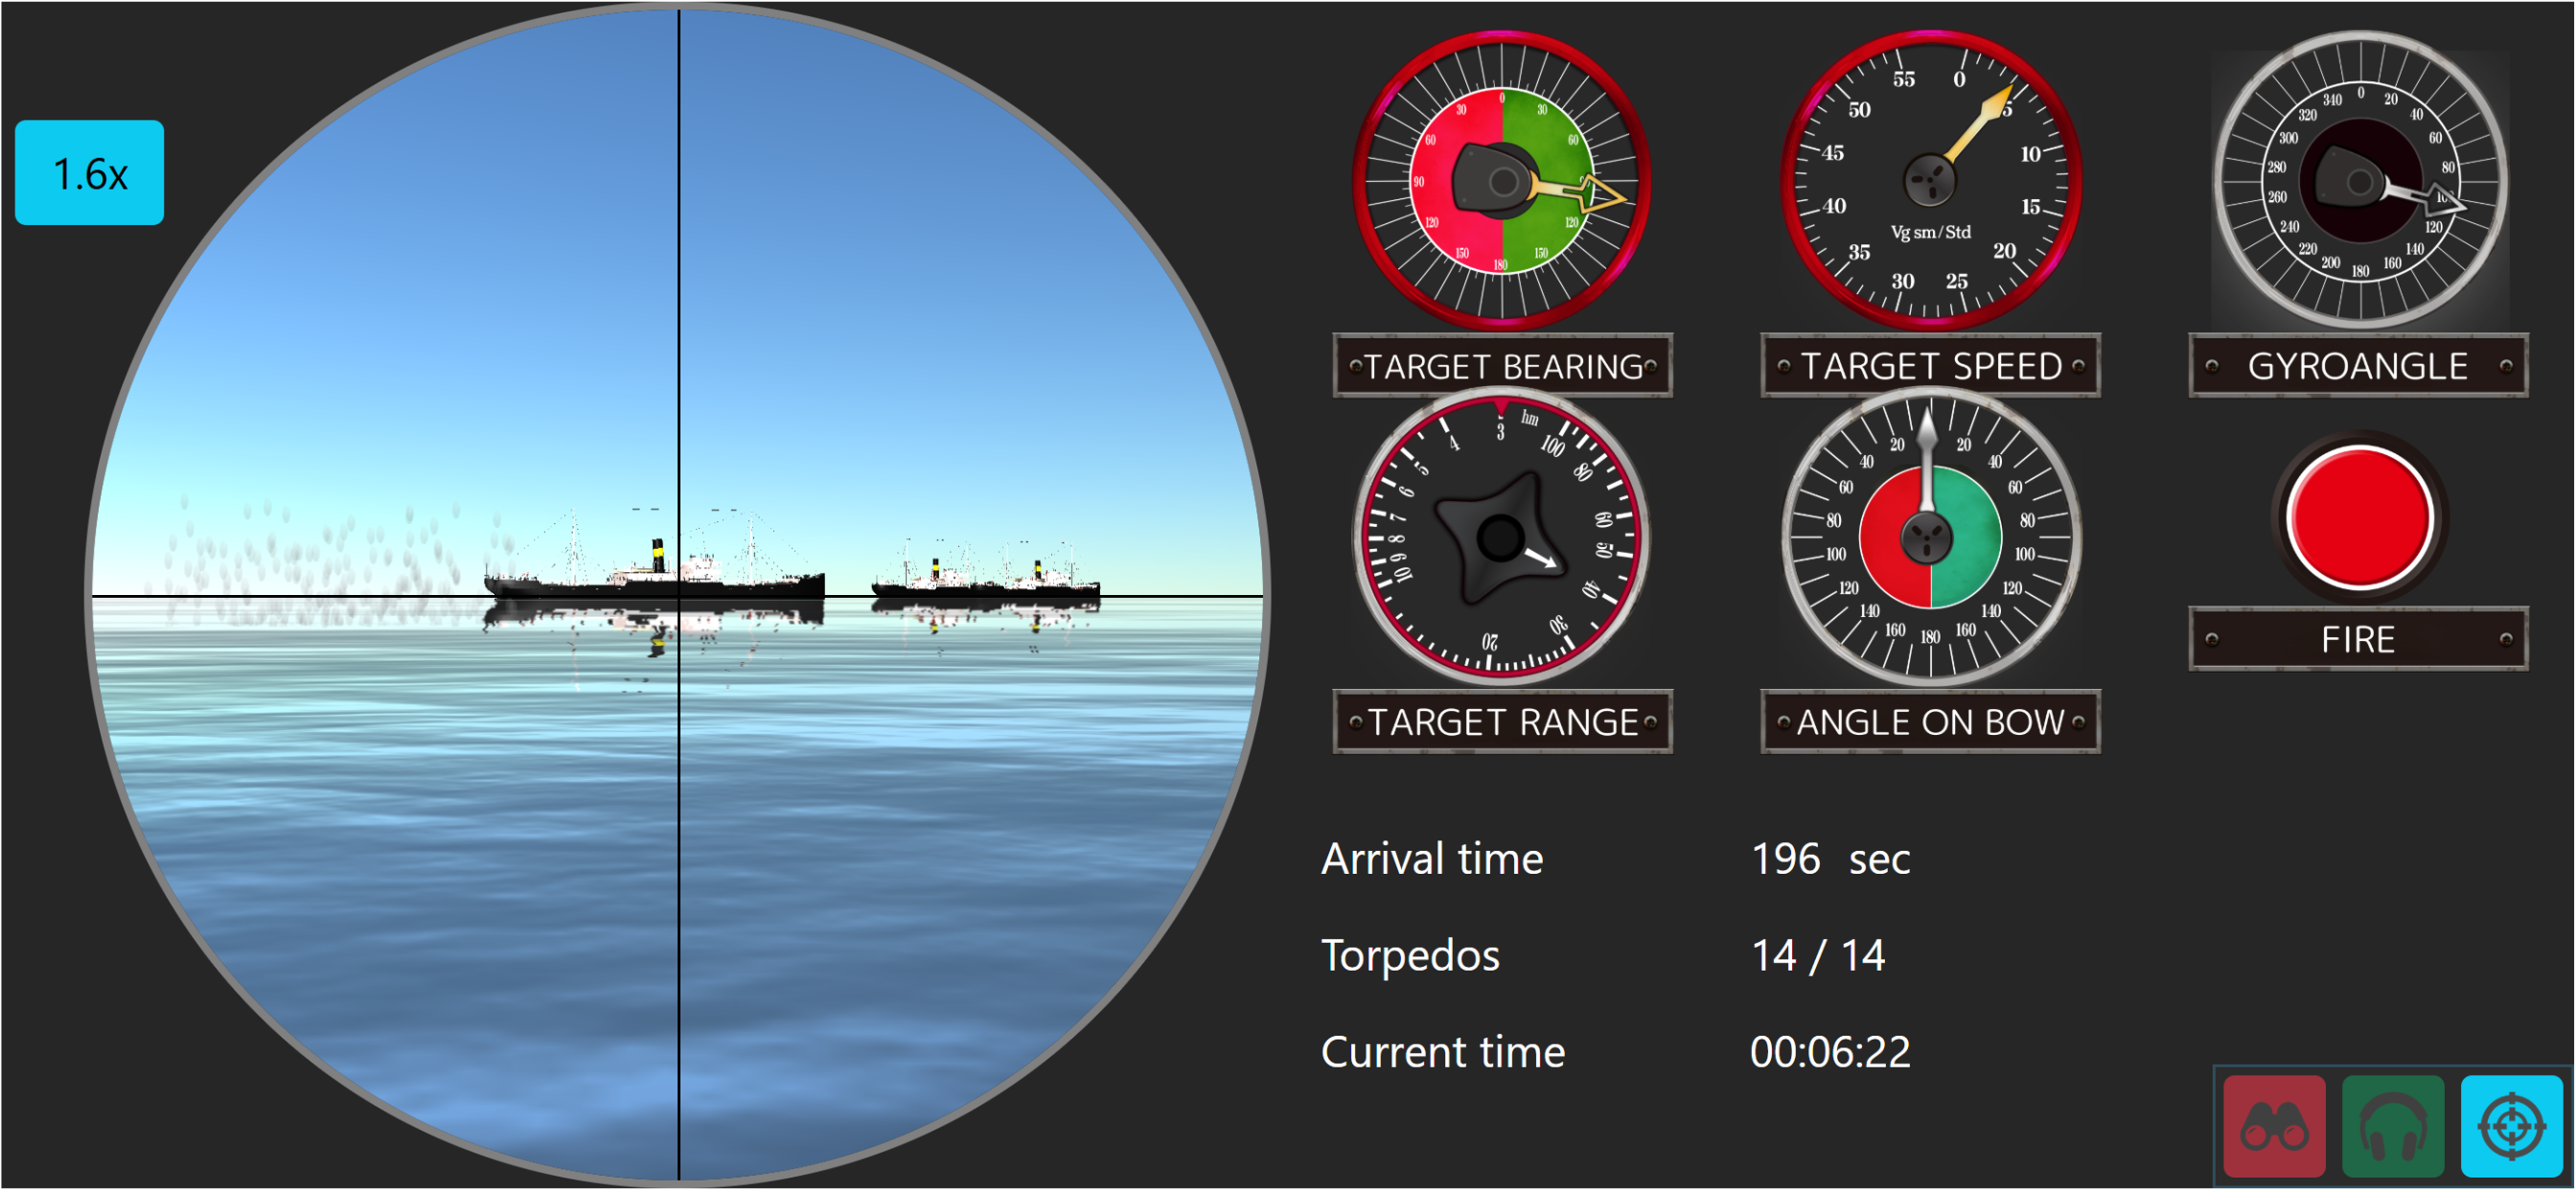Click the Target Speed dial center knob

pyautogui.click(x=1929, y=181)
